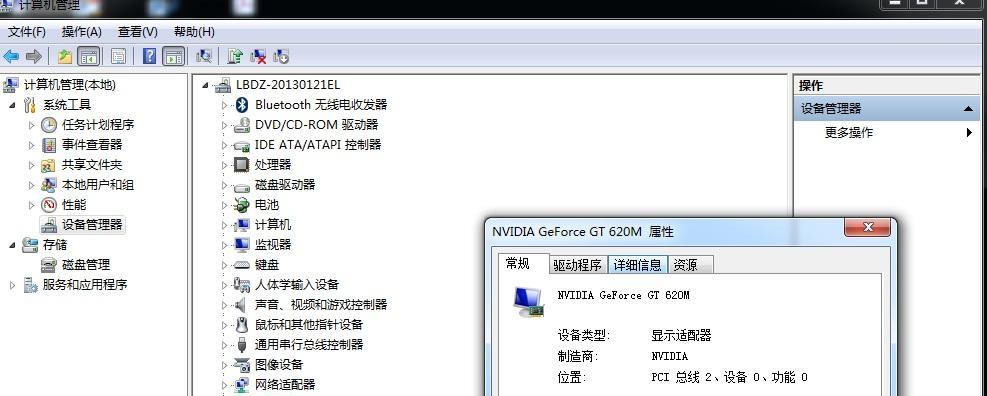The width and height of the screenshot is (987, 396).
Task: Click the PCI 总线 2 location text
Action: 730,377
